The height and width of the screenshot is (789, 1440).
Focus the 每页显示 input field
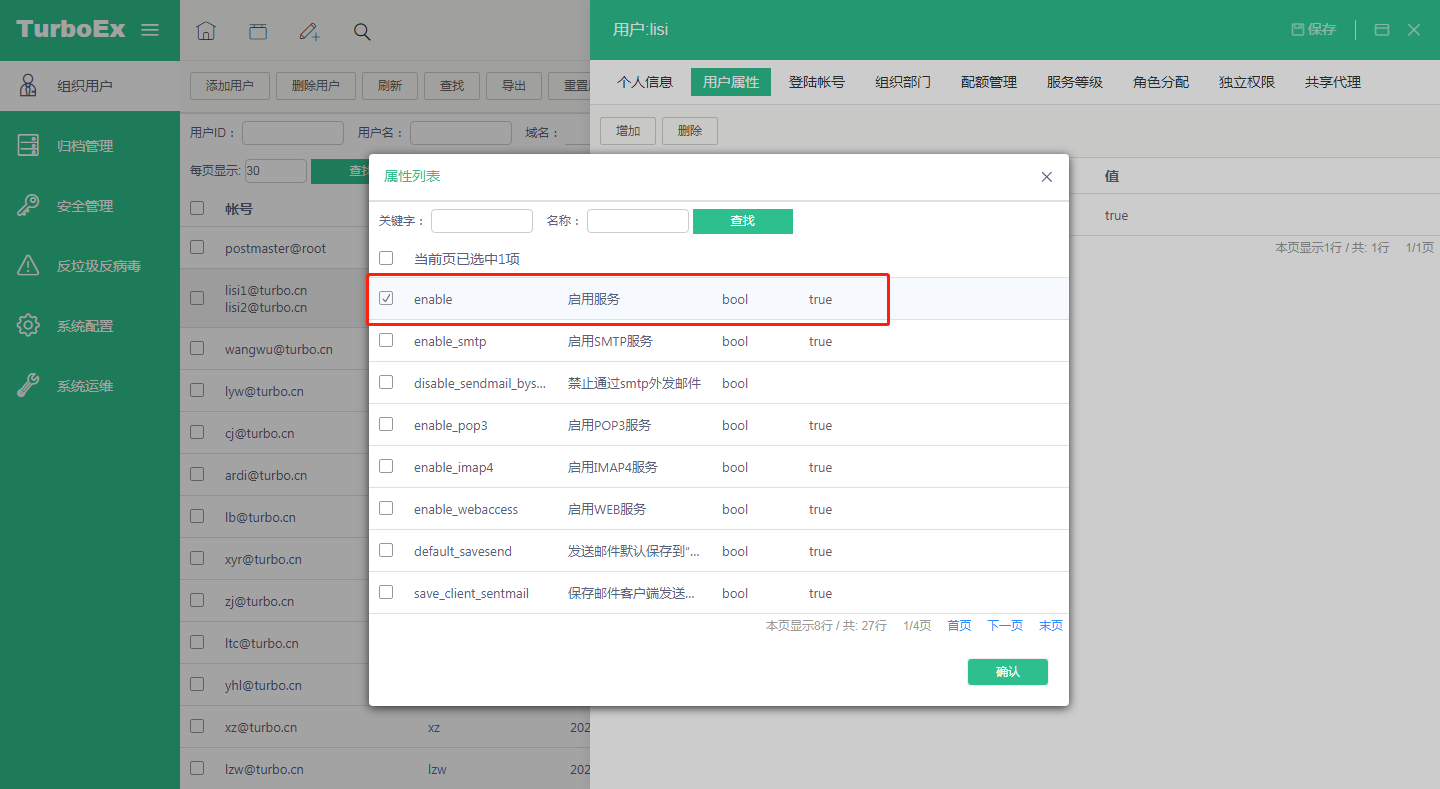point(276,171)
